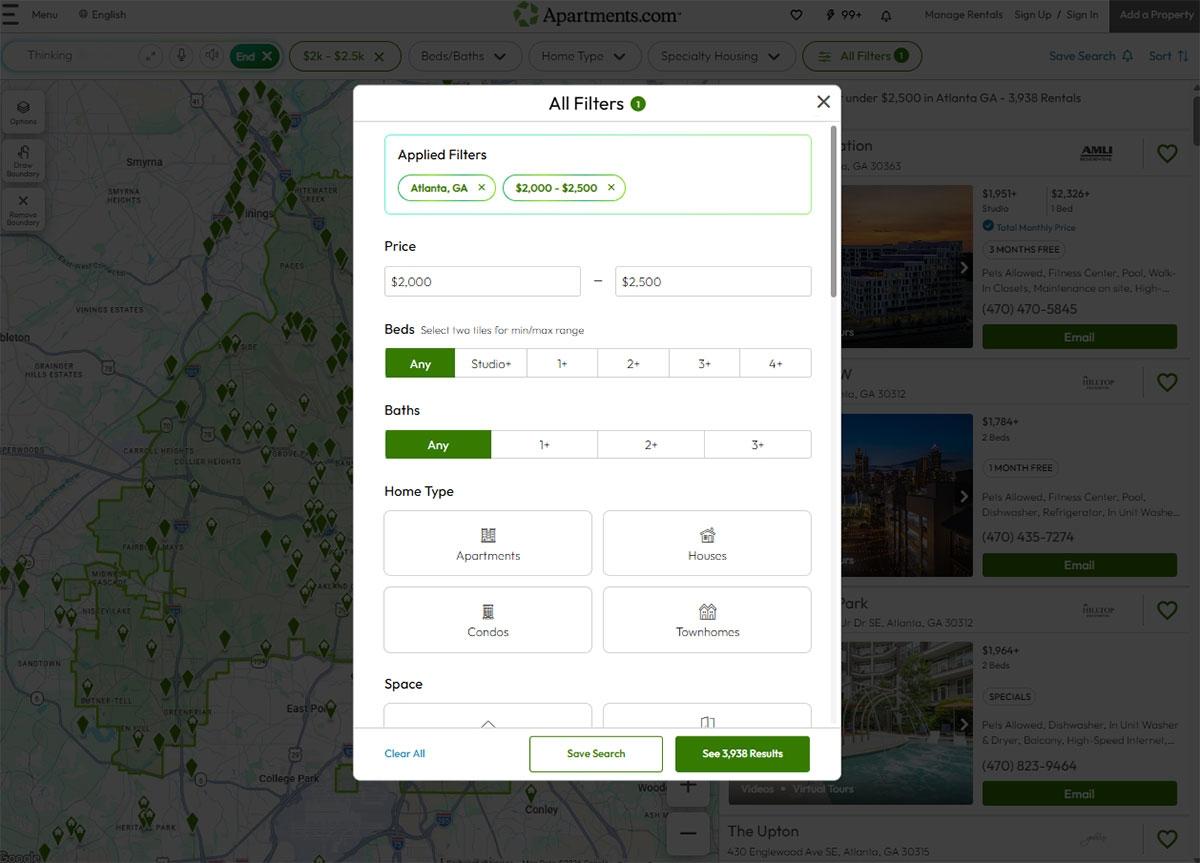Image resolution: width=1200 pixels, height=863 pixels.
Task: Favorite the $1,964+ listing heart icon
Action: click(x=1166, y=610)
